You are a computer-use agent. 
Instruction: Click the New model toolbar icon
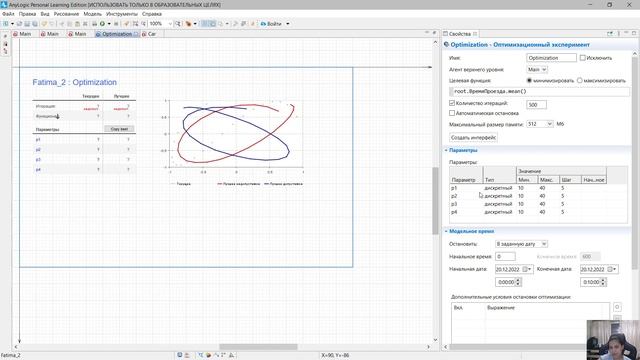click(6, 24)
